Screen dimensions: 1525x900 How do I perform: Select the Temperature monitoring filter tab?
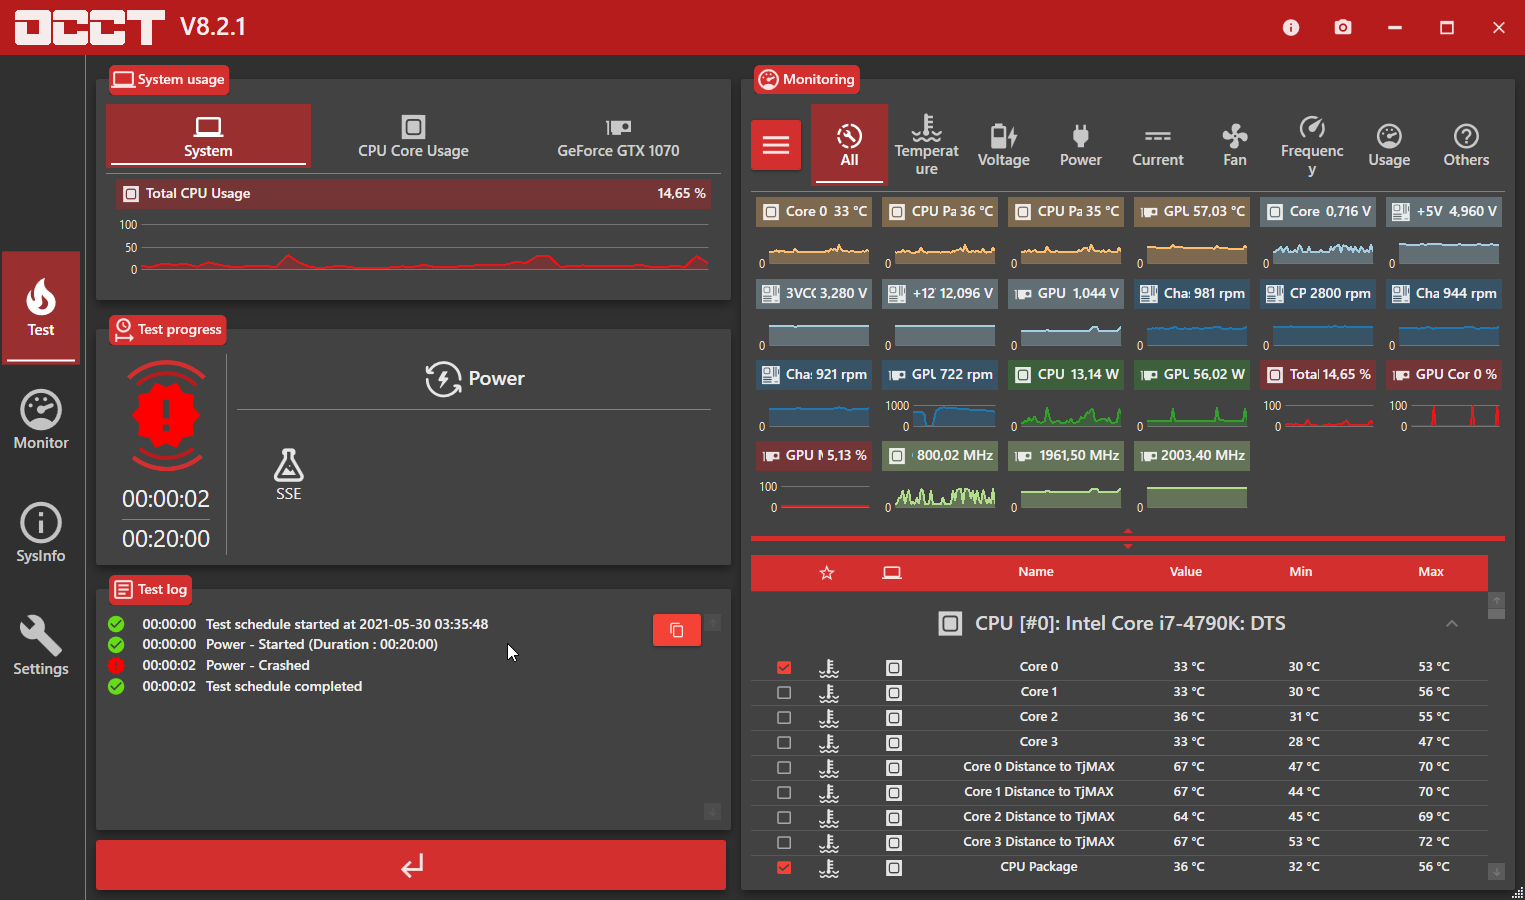[x=926, y=144]
